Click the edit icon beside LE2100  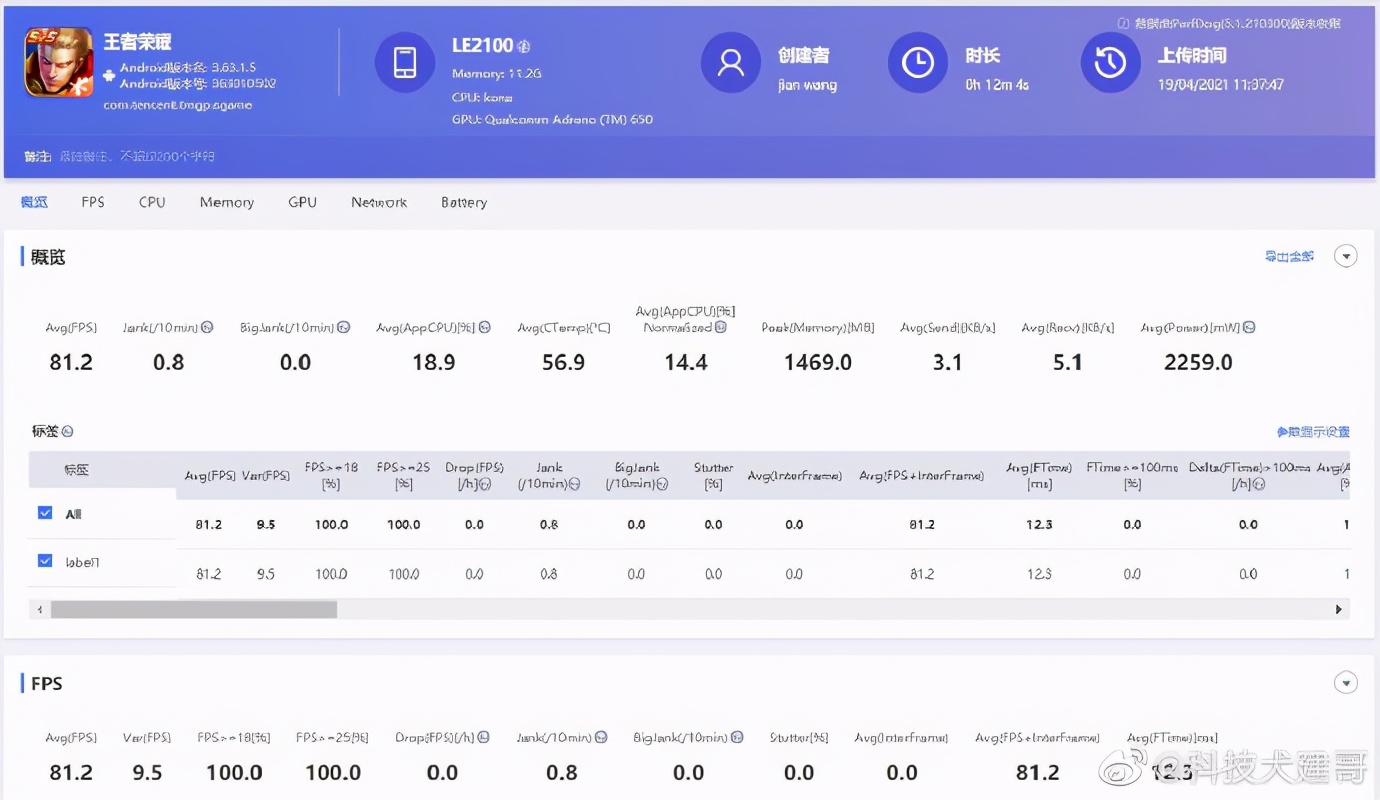(x=524, y=47)
